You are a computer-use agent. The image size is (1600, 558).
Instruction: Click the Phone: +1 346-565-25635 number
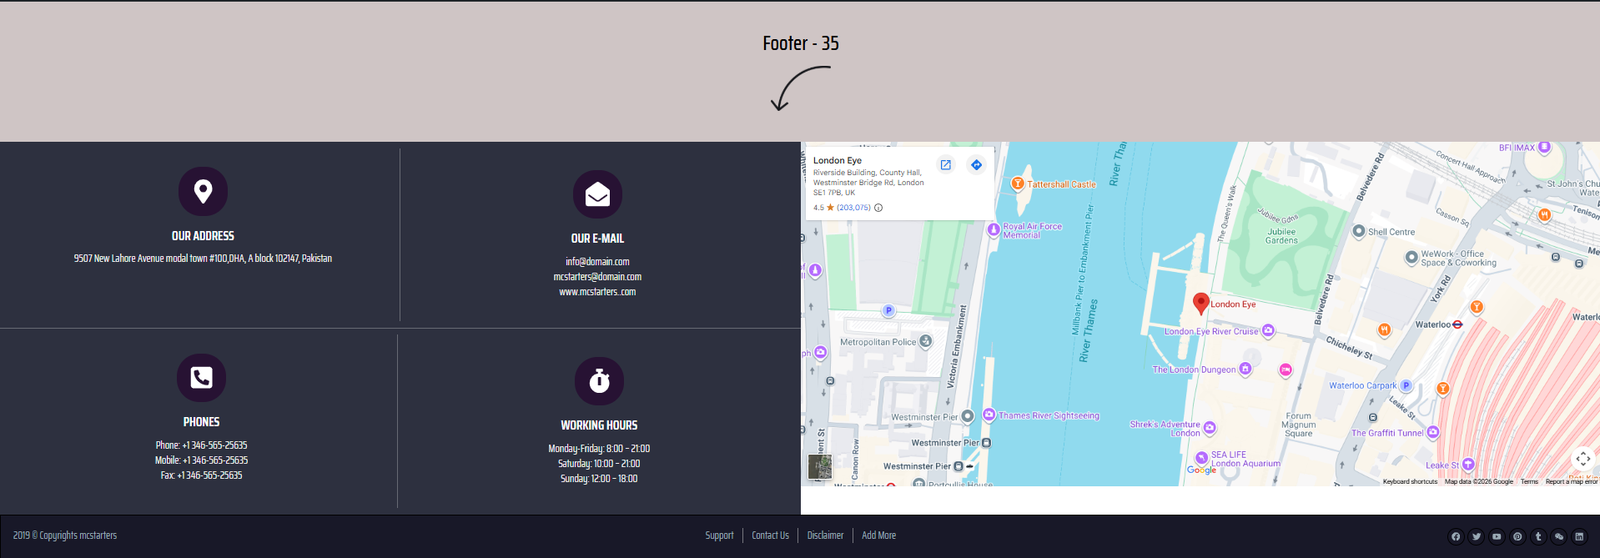[x=201, y=445]
